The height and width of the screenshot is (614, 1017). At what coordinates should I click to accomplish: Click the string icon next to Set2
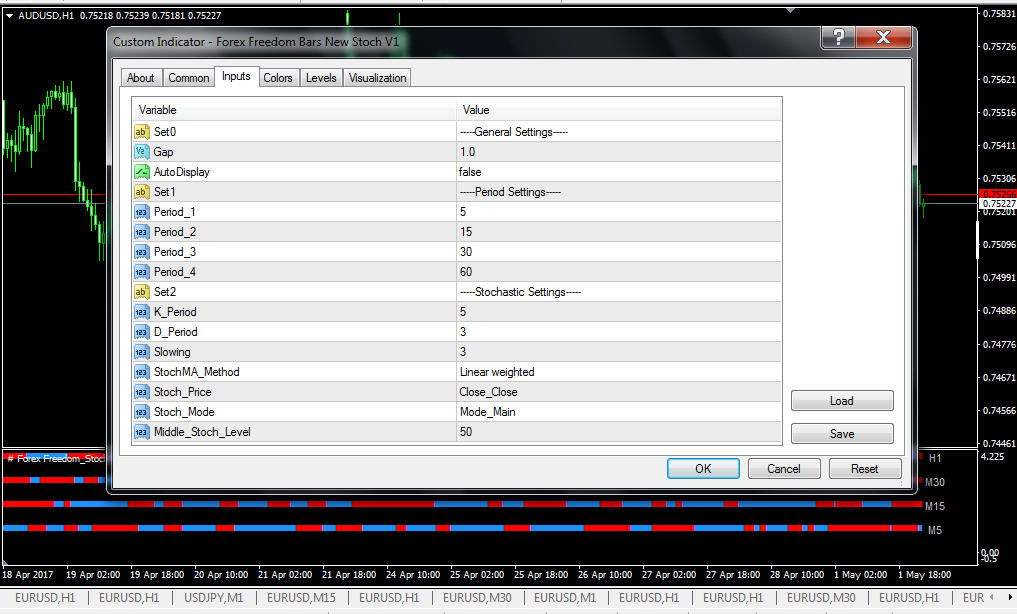coord(141,292)
